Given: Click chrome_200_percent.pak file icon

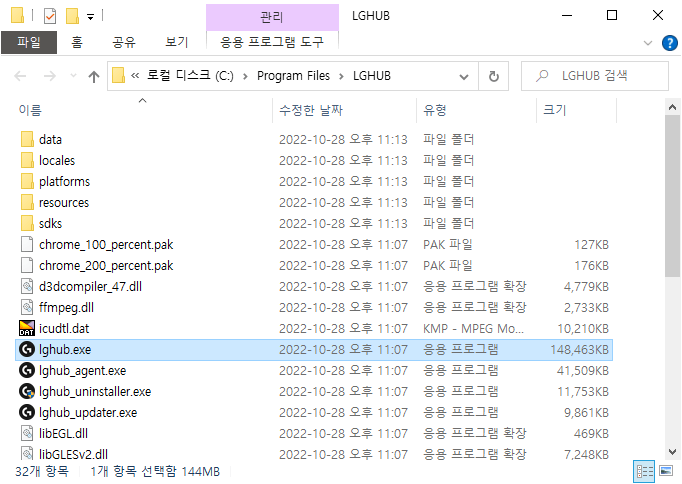Looking at the screenshot, I should 27,265.
